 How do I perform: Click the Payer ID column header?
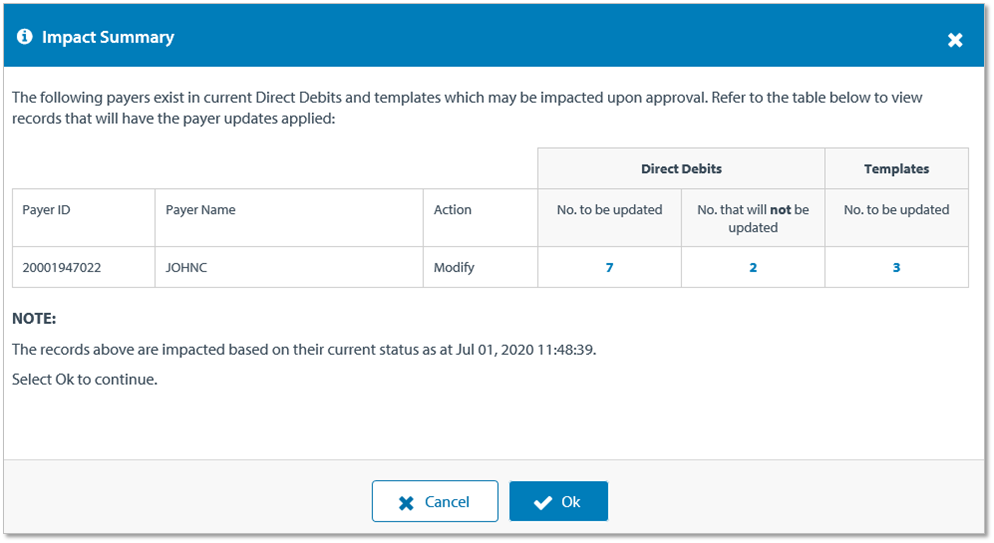pos(46,210)
